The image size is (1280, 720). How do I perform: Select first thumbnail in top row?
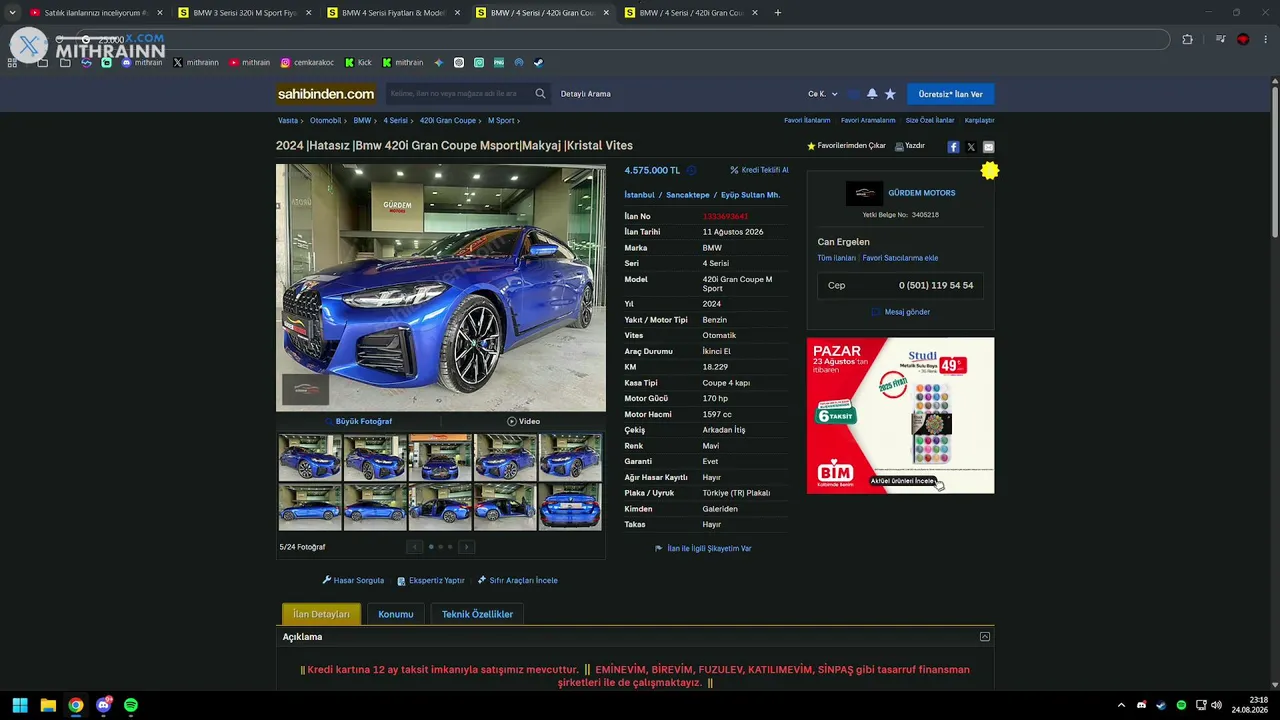click(310, 457)
